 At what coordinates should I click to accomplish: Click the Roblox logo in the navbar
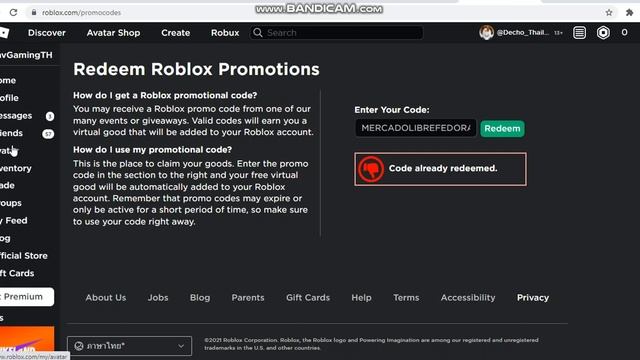pos(4,33)
